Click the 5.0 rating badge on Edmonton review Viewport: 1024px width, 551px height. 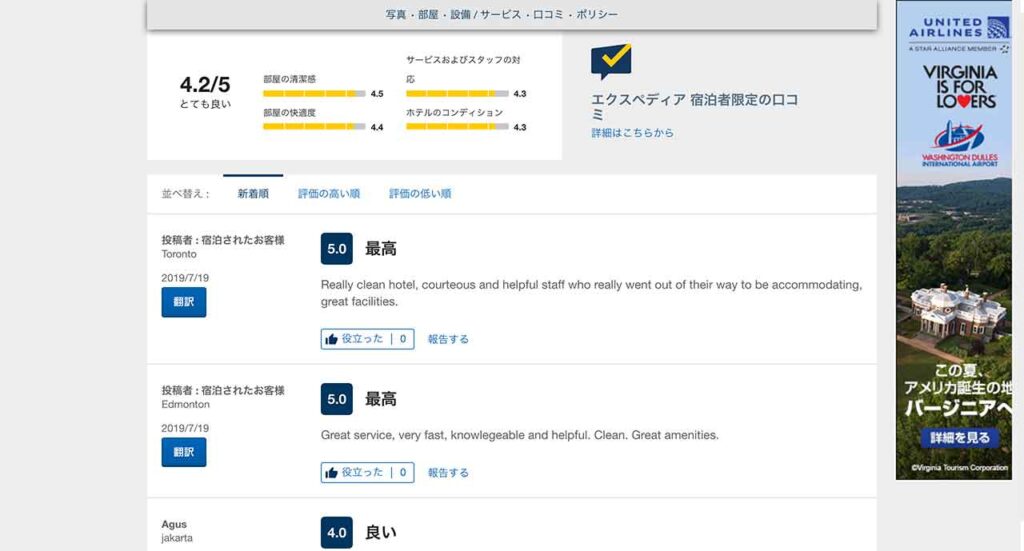pyautogui.click(x=337, y=399)
